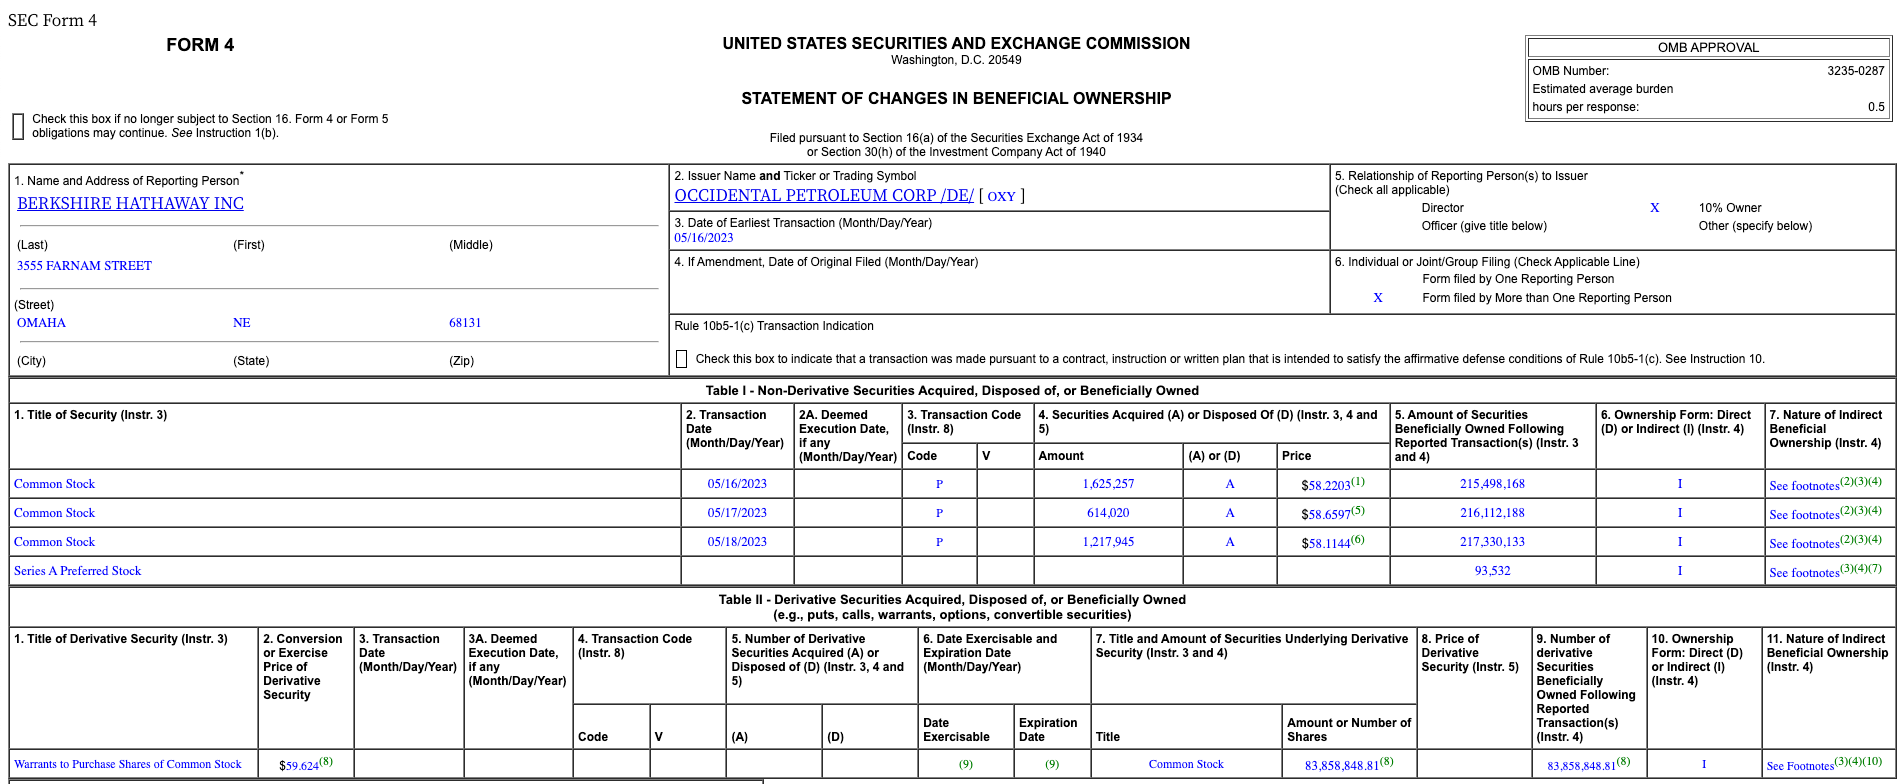Click the price $58.2203
The image size is (1904, 784).
pyautogui.click(x=1326, y=485)
